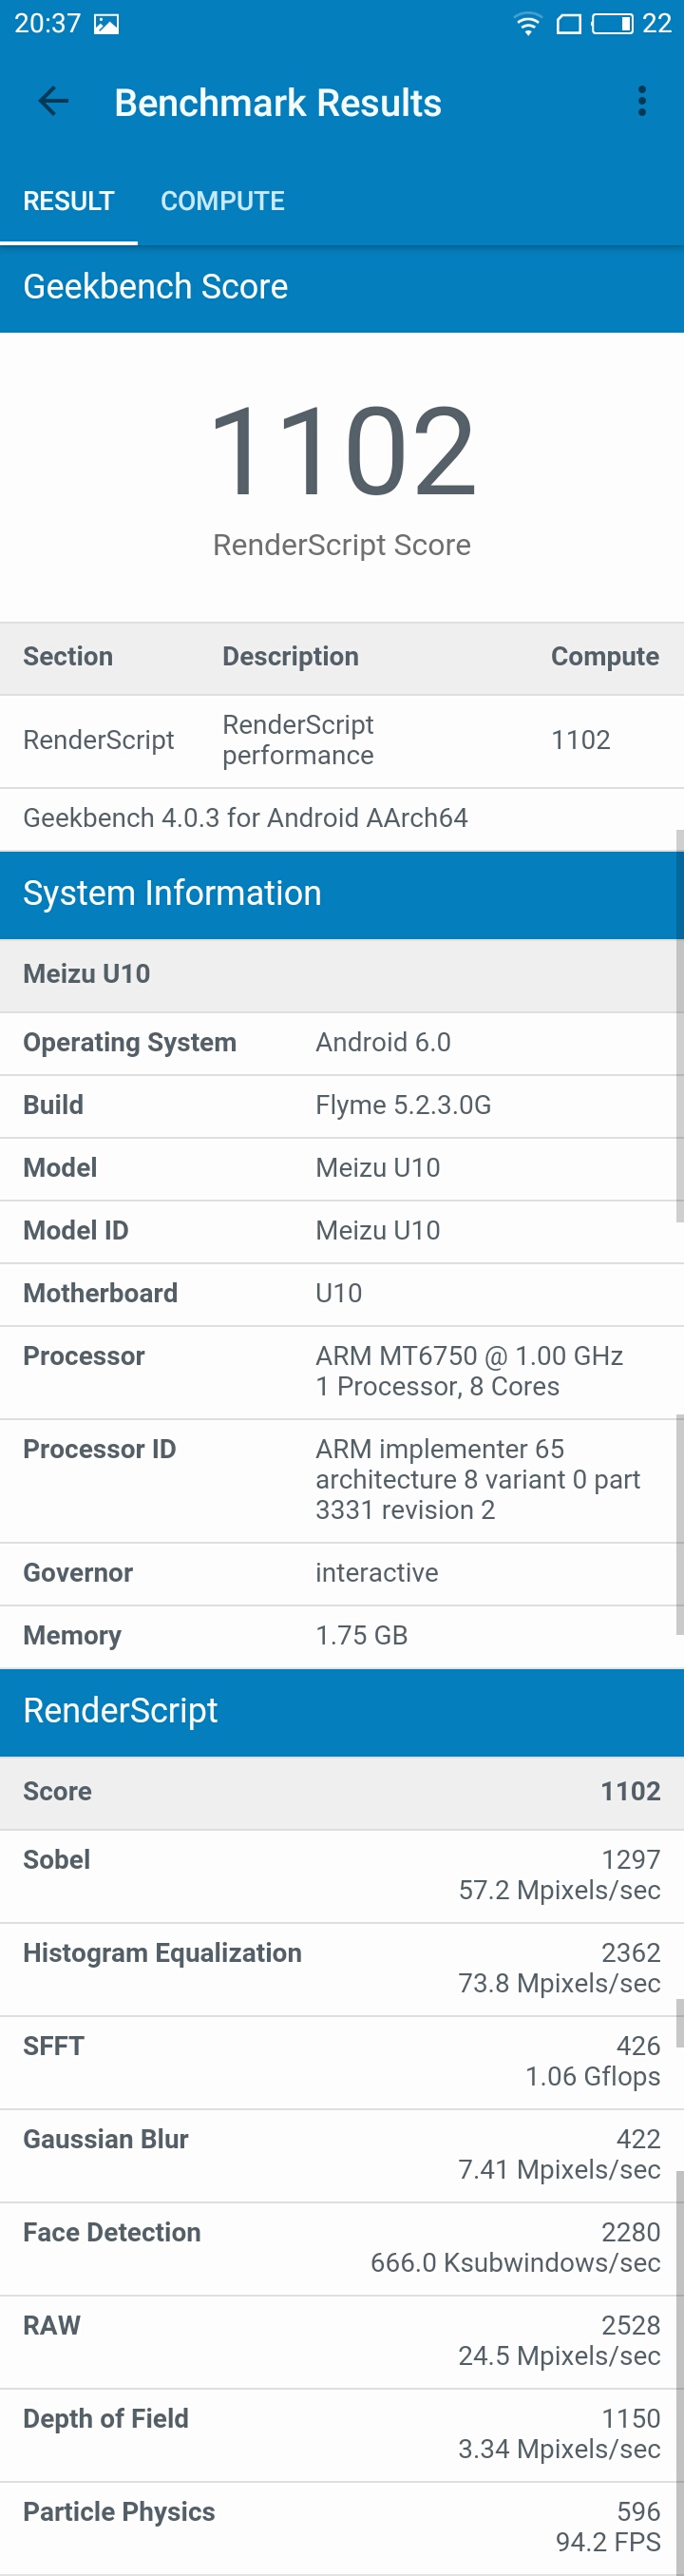Tap the Face Detection result row

coord(342,2248)
